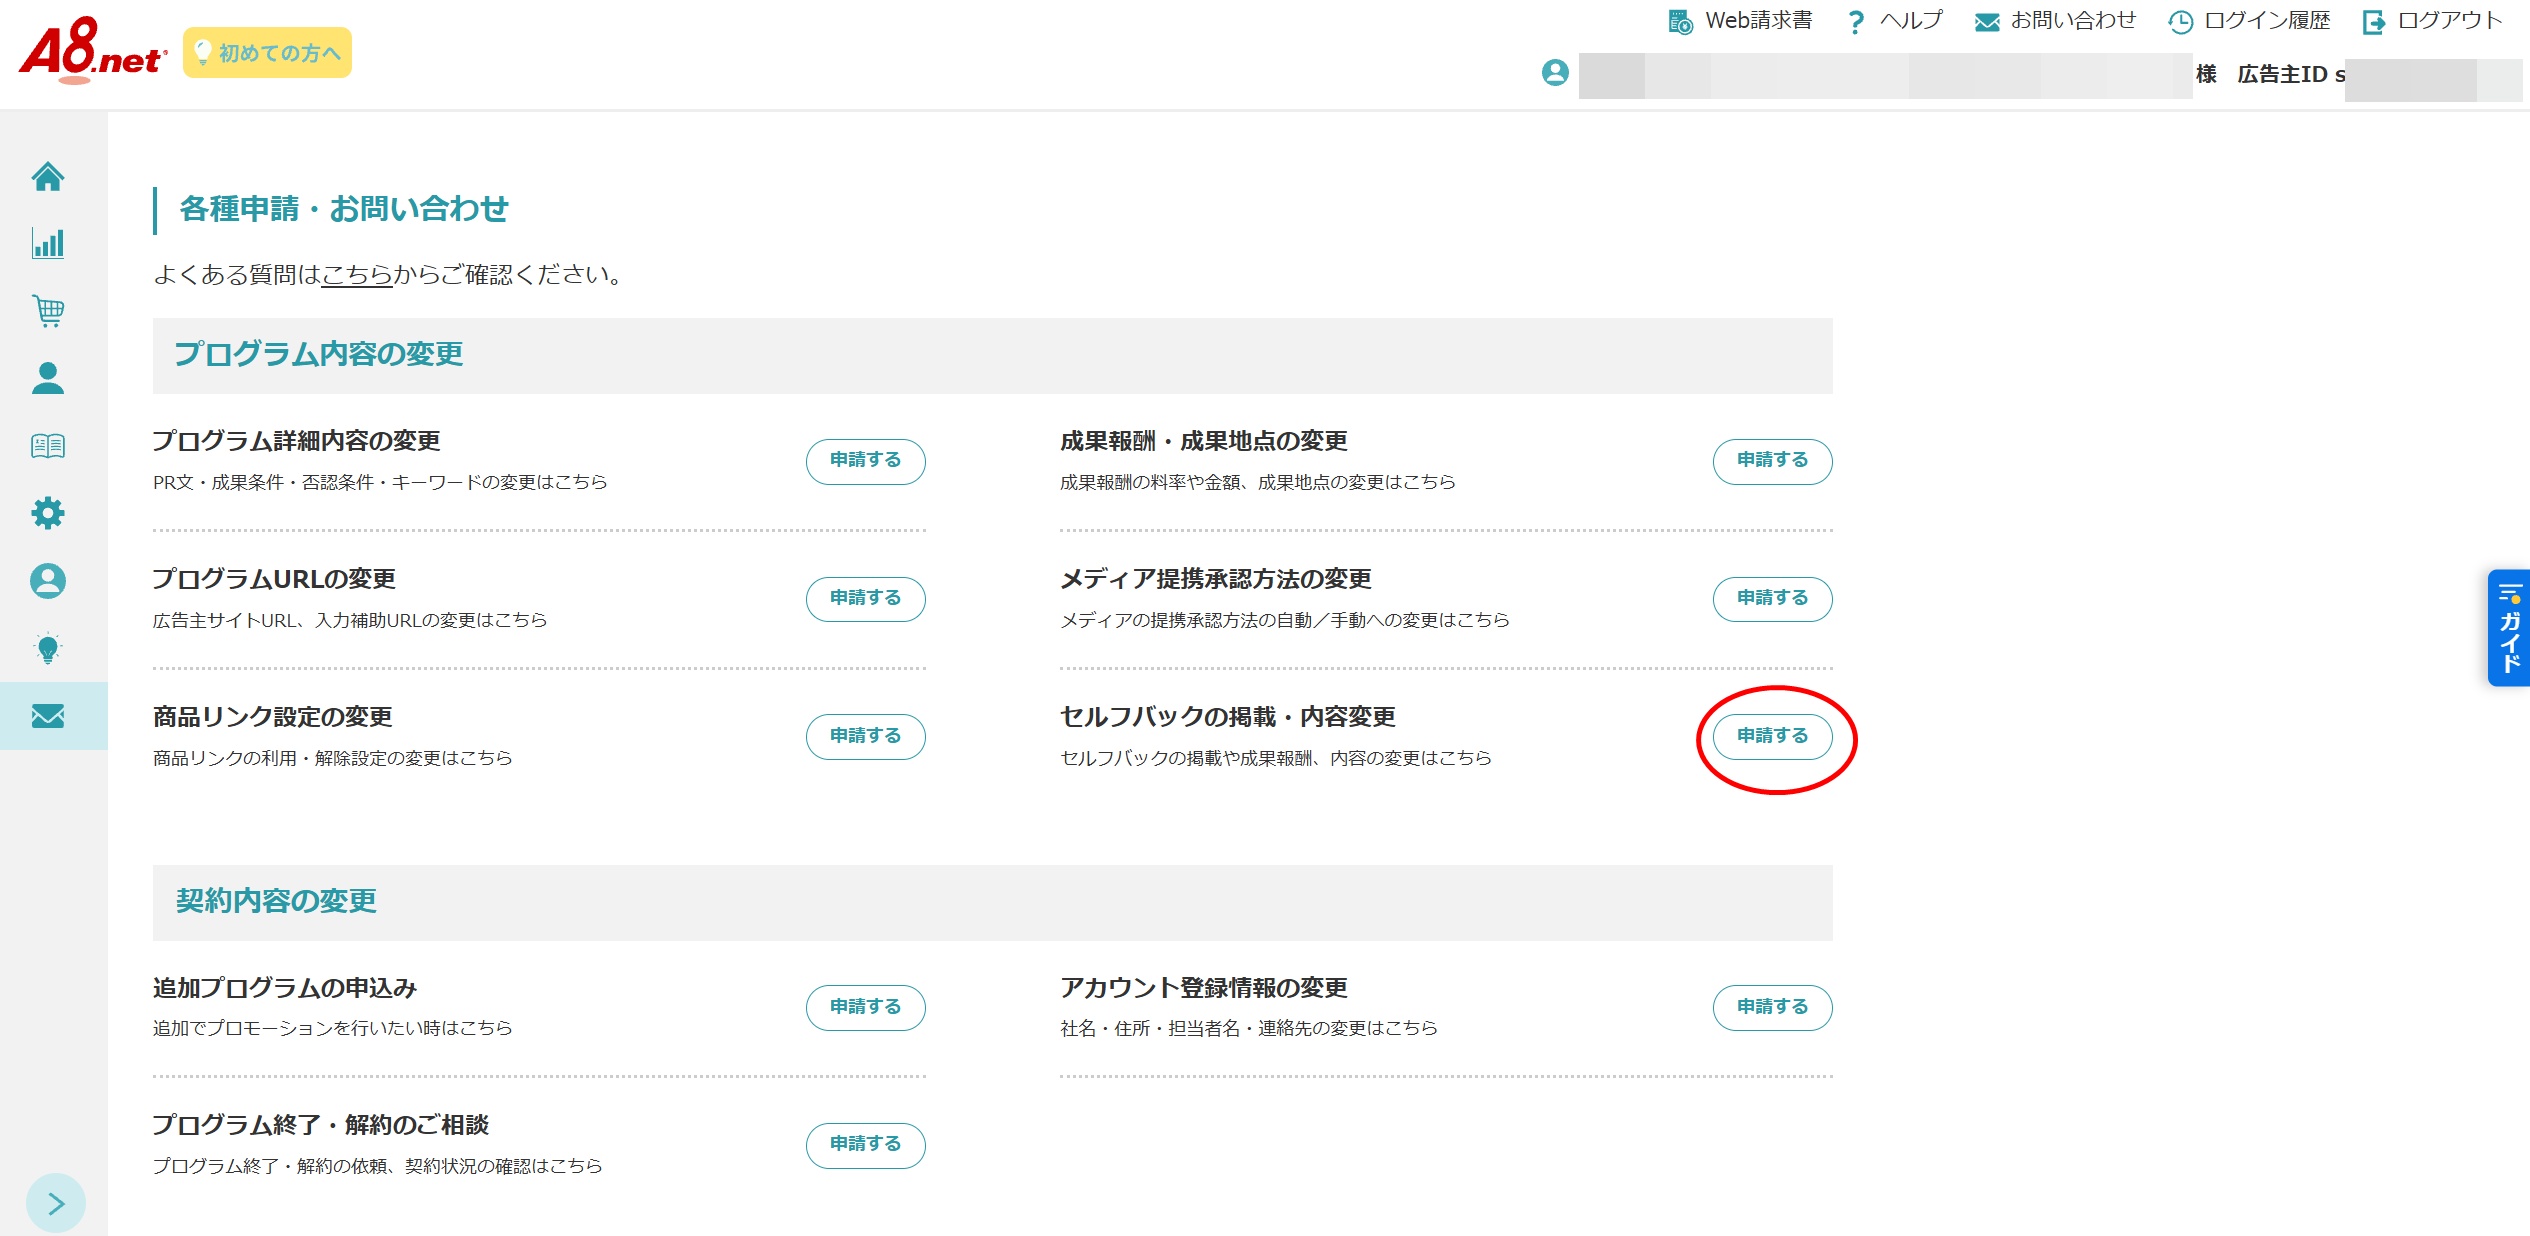The width and height of the screenshot is (2530, 1236).
Task: Open the 初めての方へ beginner guide button
Action: click(x=267, y=52)
